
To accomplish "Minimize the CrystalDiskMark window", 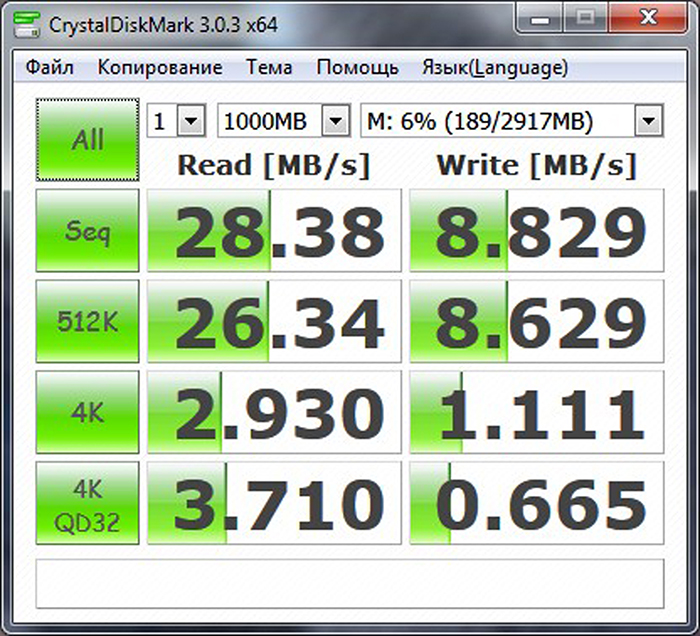I will coord(540,19).
